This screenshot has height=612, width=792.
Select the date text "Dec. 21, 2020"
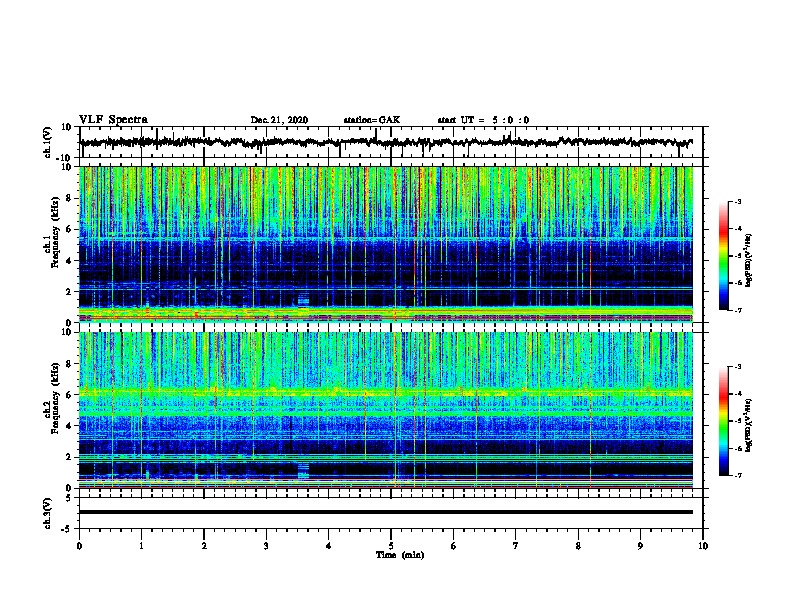tap(279, 120)
